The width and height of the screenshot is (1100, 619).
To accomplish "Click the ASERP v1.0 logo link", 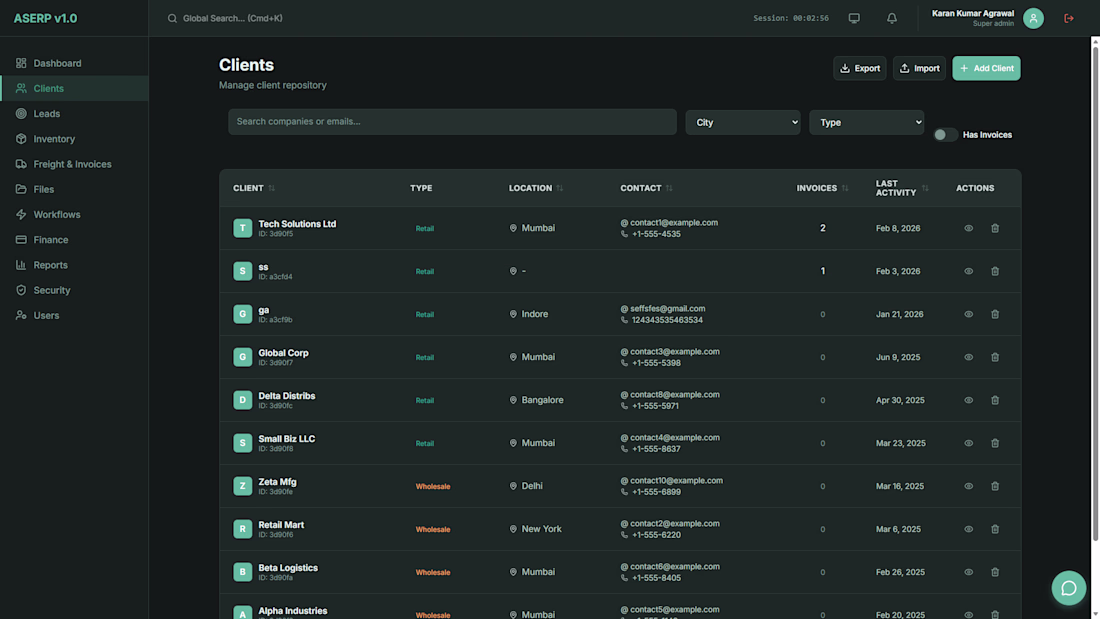I will click(x=46, y=18).
